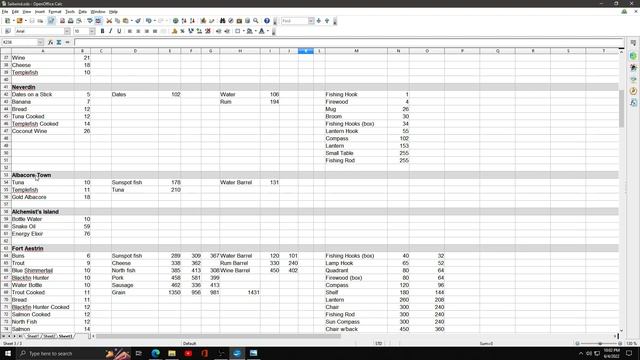Viewport: 640px width, 360px height.
Task: Open the Name Box dropdown arrow
Action: [40, 42]
